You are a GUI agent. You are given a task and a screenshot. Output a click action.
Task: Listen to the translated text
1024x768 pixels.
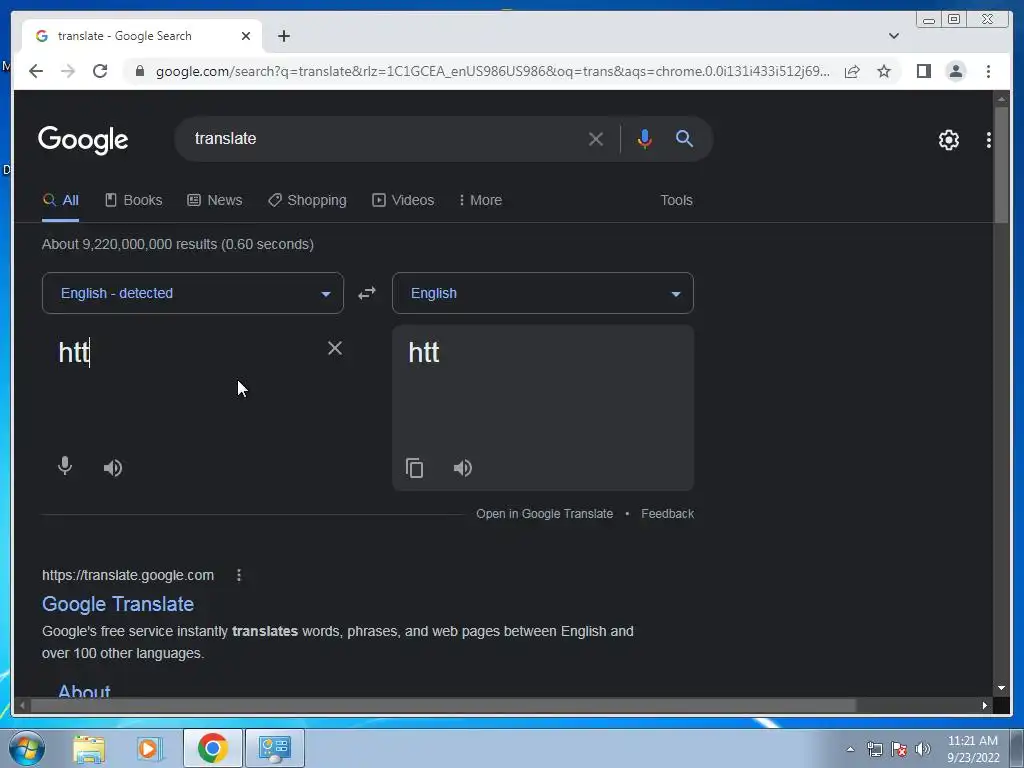[462, 468]
